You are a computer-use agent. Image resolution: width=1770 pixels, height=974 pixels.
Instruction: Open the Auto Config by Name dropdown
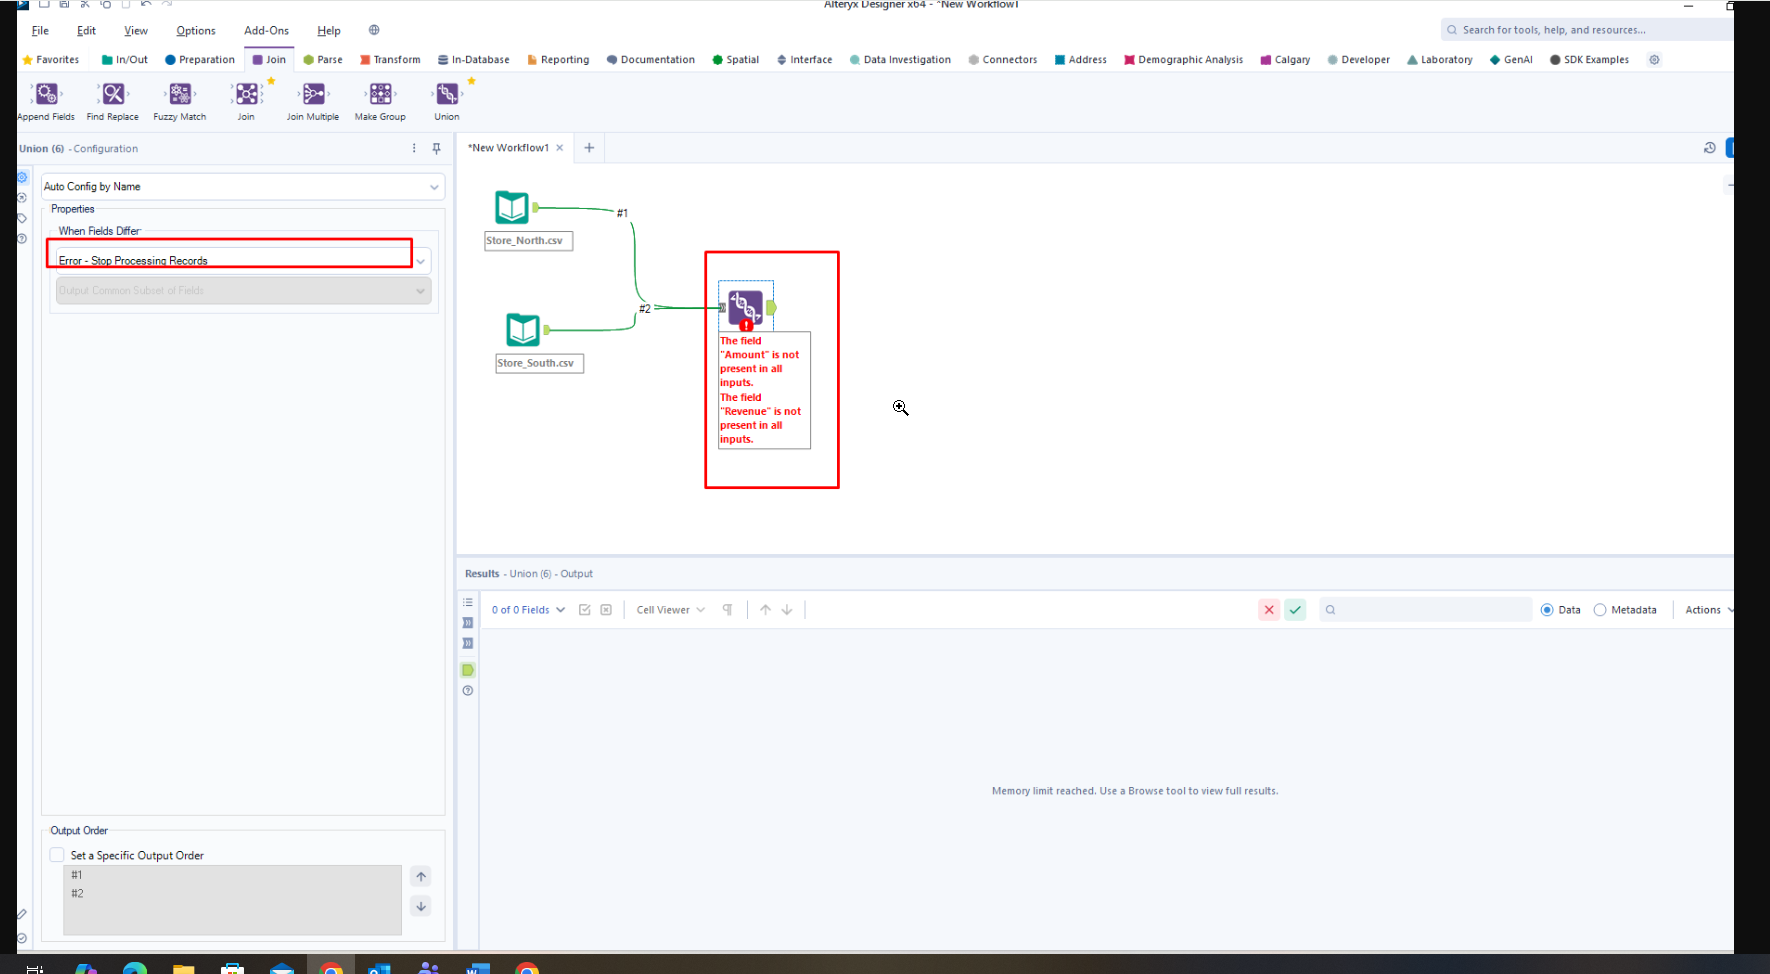pos(242,187)
